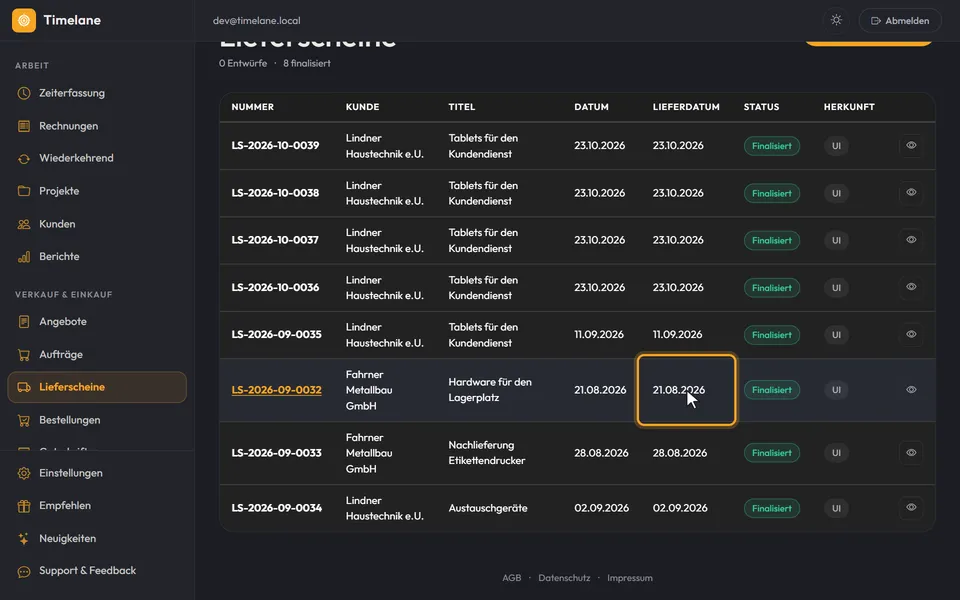Open Zeiterfassung clock icon in sidebar
The image size is (960, 600).
tap(24, 93)
